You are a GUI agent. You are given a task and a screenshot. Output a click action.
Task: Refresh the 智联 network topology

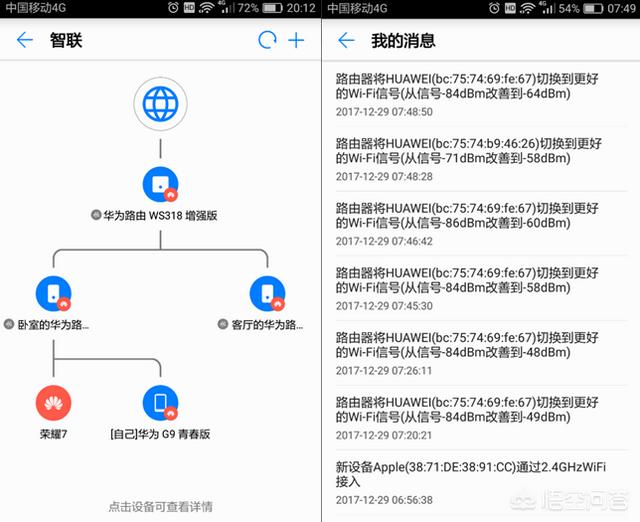[267, 40]
